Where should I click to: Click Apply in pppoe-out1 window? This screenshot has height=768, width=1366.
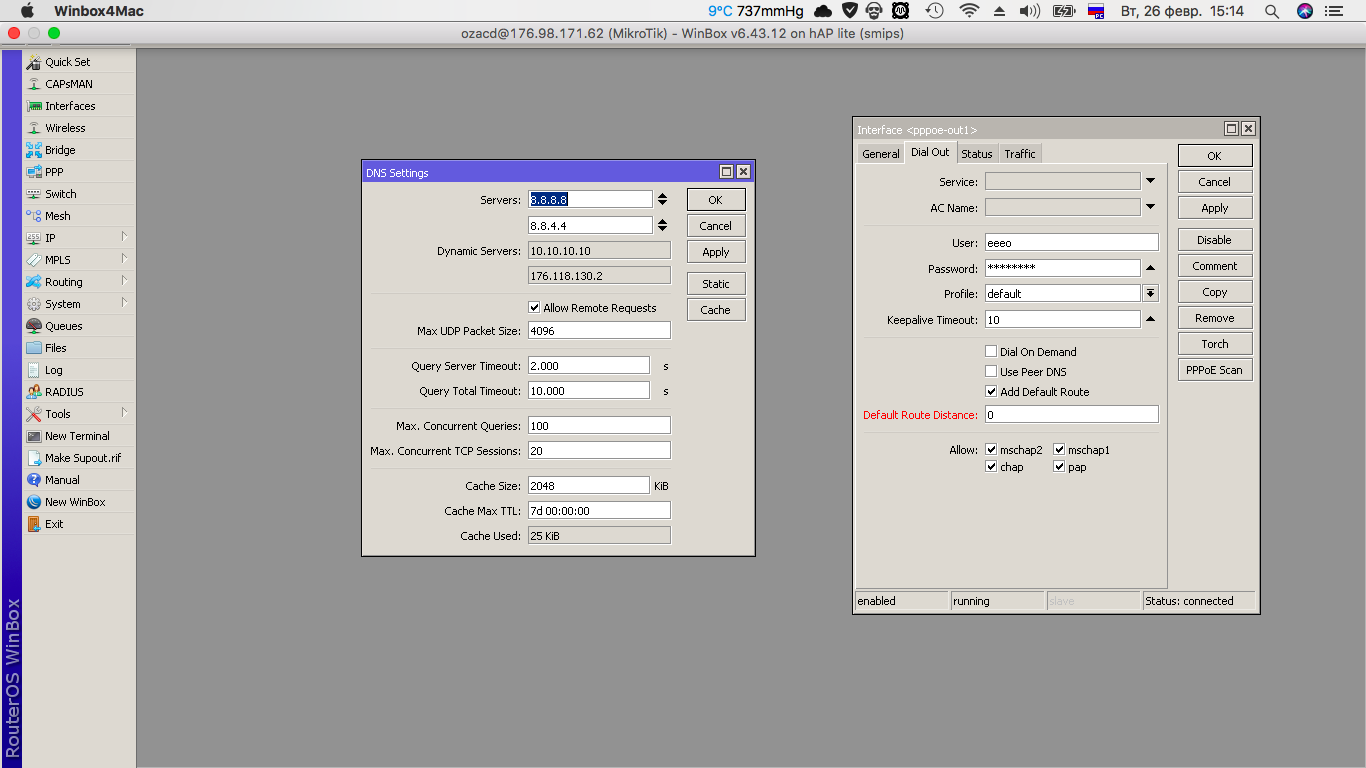coord(1215,208)
